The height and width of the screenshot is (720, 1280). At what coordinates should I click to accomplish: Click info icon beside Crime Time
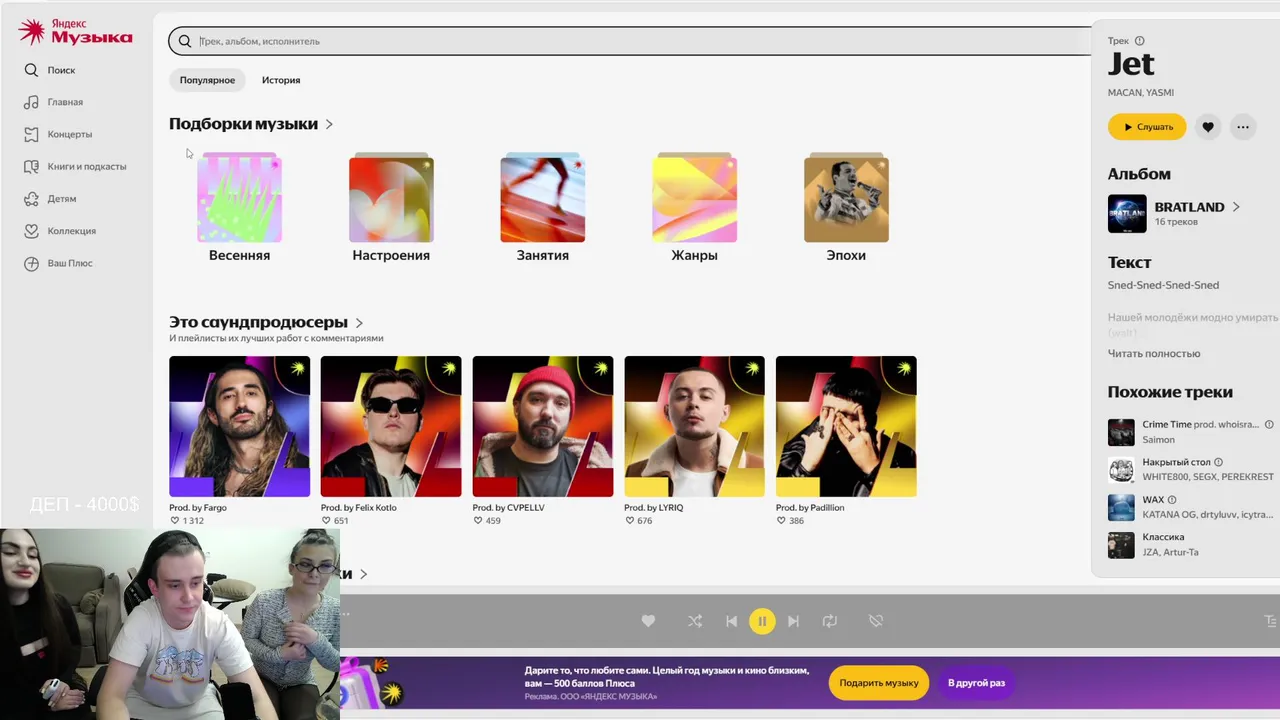pos(1269,425)
